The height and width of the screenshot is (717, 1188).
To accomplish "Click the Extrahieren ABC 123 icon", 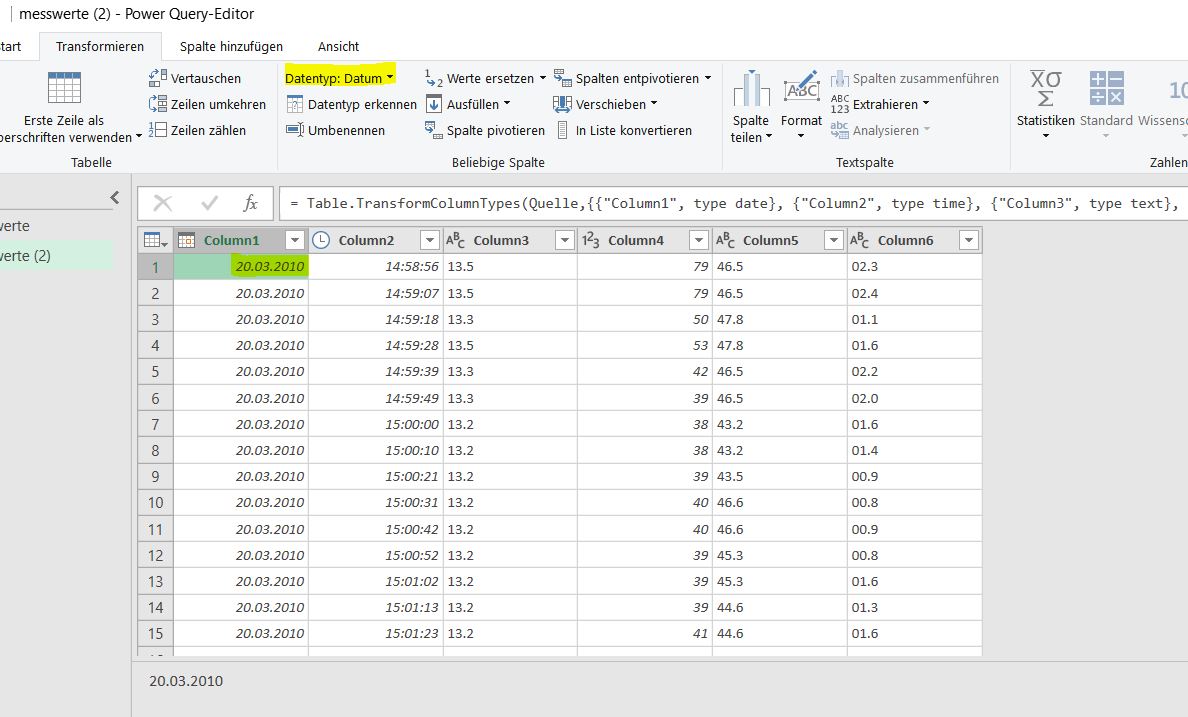I will [x=839, y=104].
